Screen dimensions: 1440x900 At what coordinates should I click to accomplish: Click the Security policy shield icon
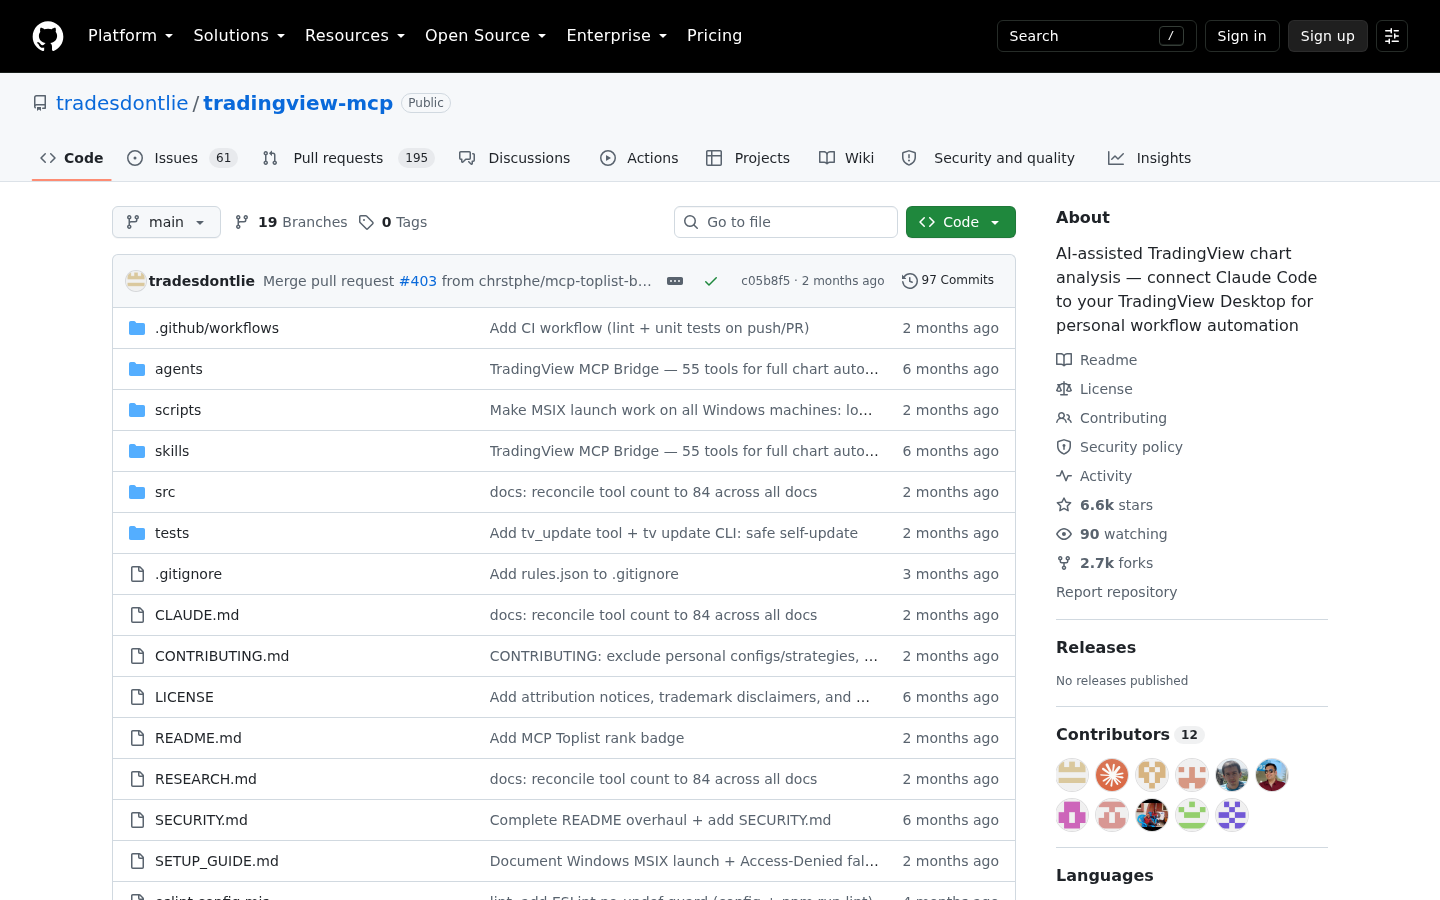tap(1064, 447)
